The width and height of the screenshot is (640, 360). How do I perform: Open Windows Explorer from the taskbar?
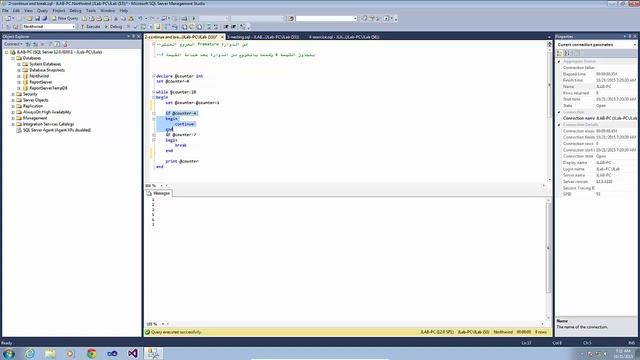(x=50, y=353)
